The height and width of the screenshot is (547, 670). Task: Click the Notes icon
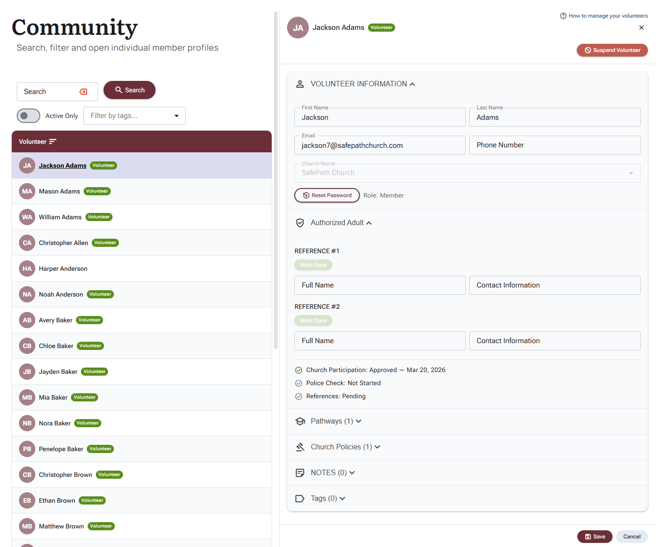pyautogui.click(x=300, y=473)
